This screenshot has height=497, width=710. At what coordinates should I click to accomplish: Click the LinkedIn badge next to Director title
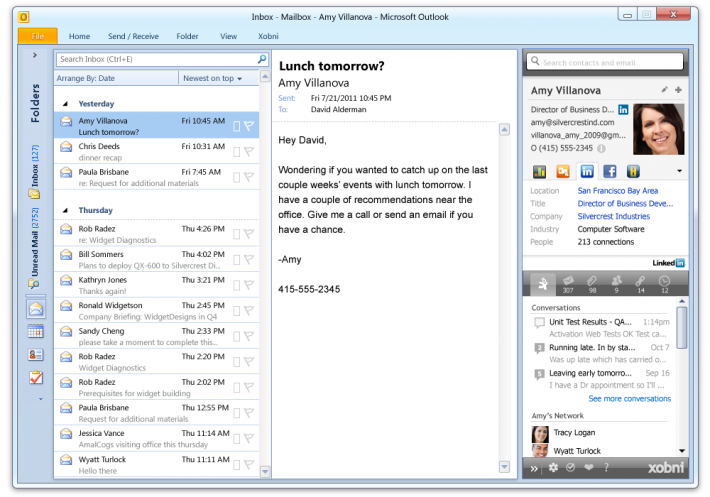pos(623,110)
